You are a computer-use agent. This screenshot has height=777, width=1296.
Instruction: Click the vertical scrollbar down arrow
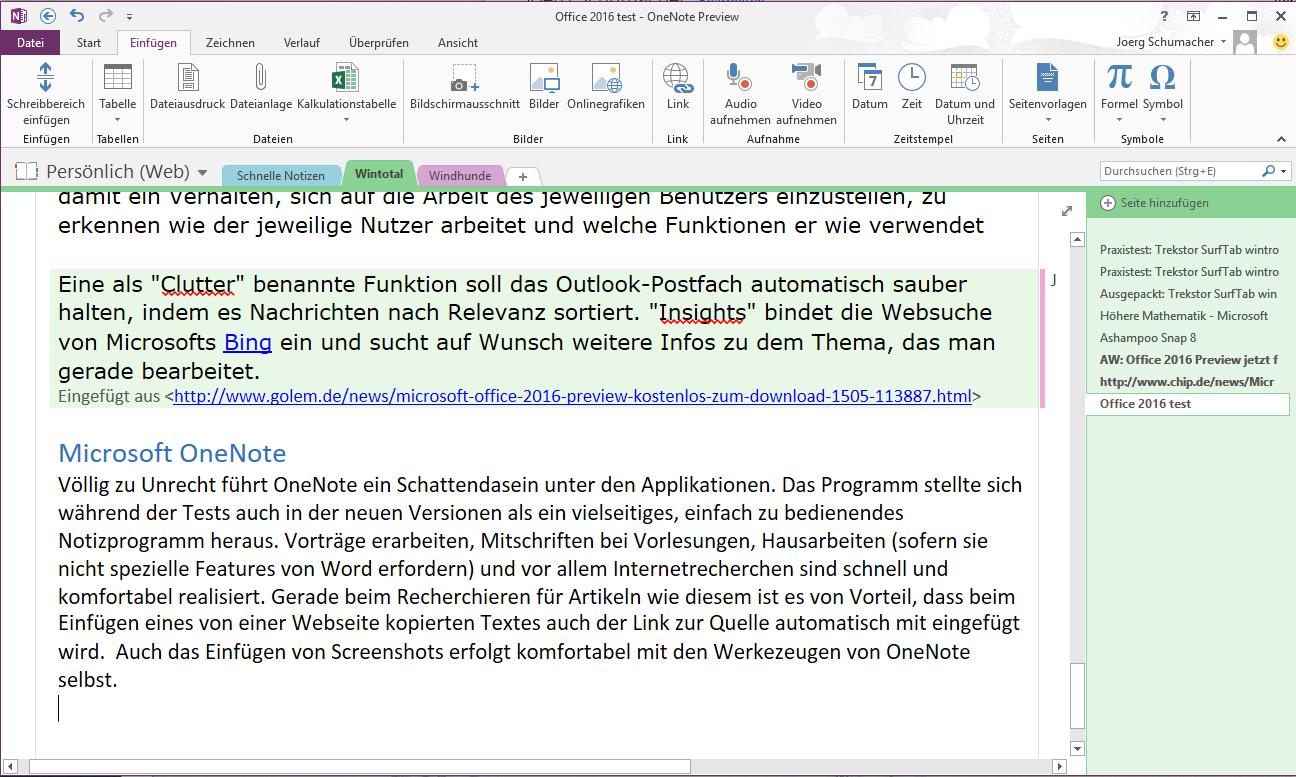[1077, 748]
